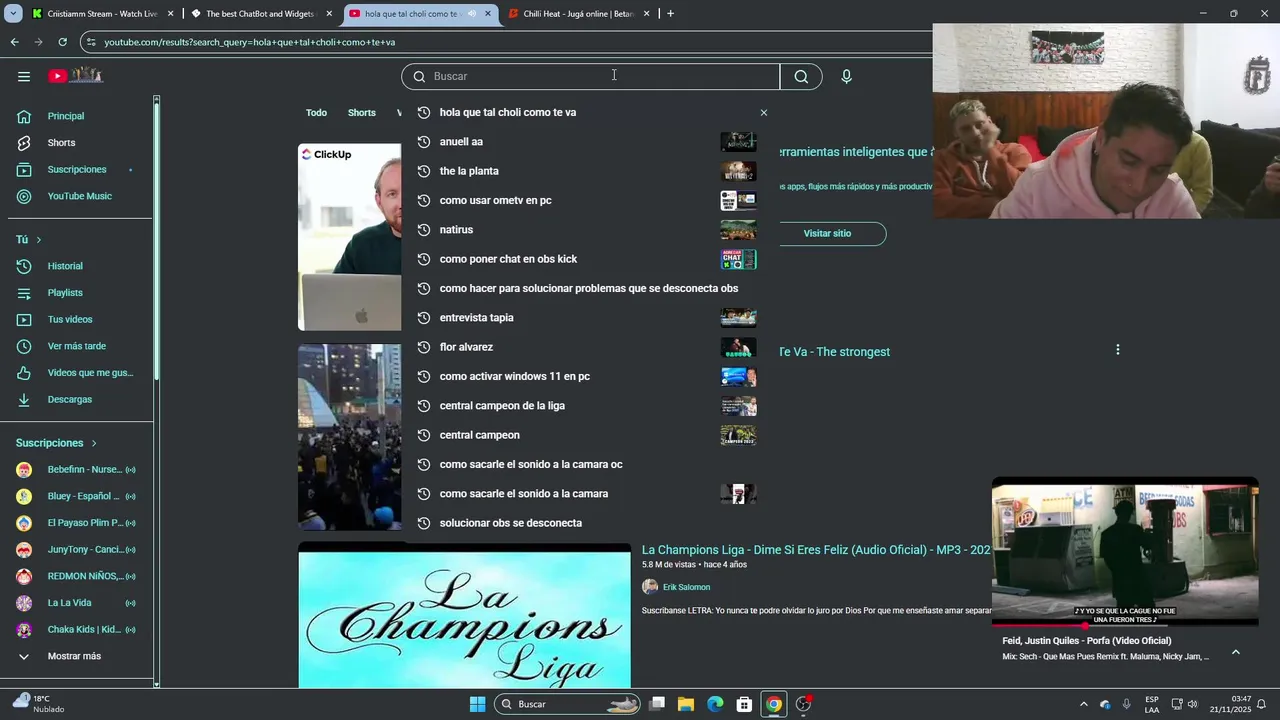The width and height of the screenshot is (1280, 720).
Task: Open Bebefinn channel subscription
Action: [80, 470]
